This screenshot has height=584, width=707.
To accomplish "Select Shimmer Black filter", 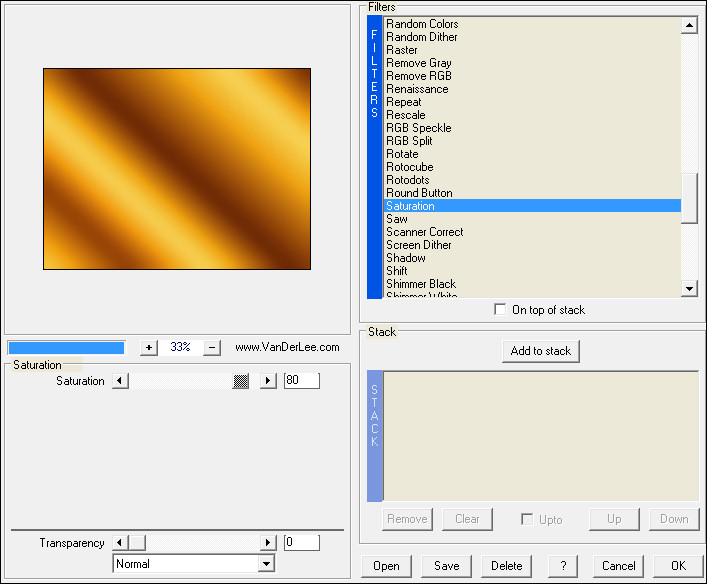I will [533, 284].
